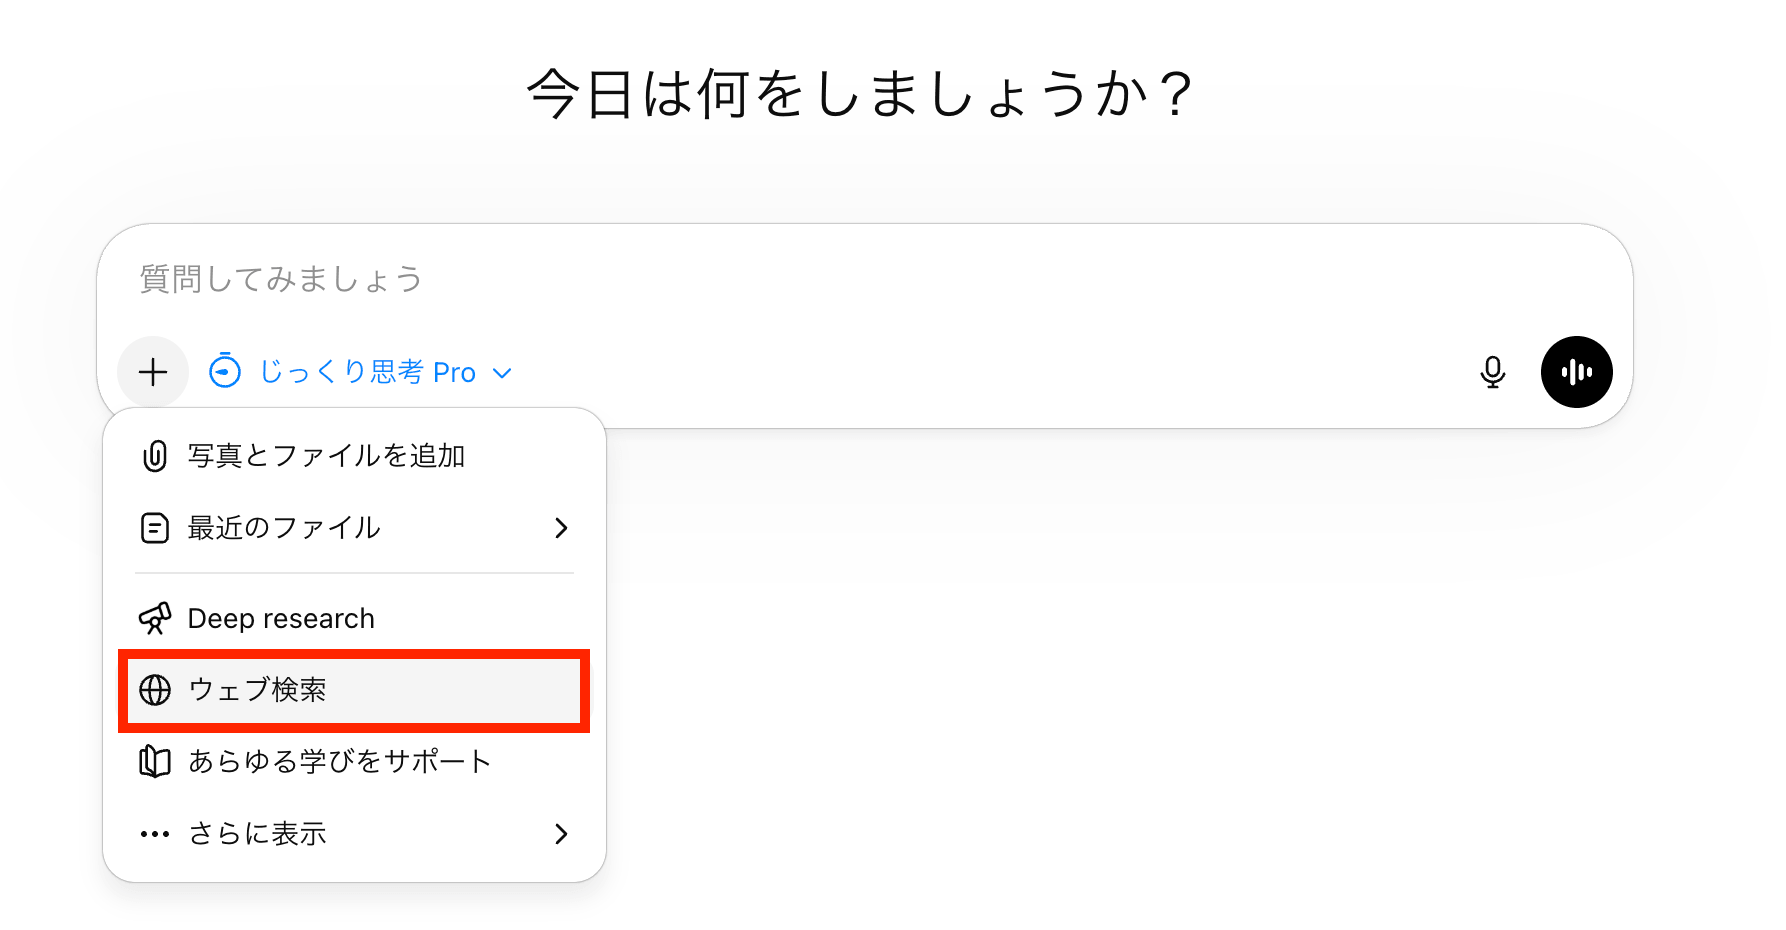Viewport: 1786px width, 930px height.
Task: Expand the さらに表示 submenu arrow
Action: 561,834
